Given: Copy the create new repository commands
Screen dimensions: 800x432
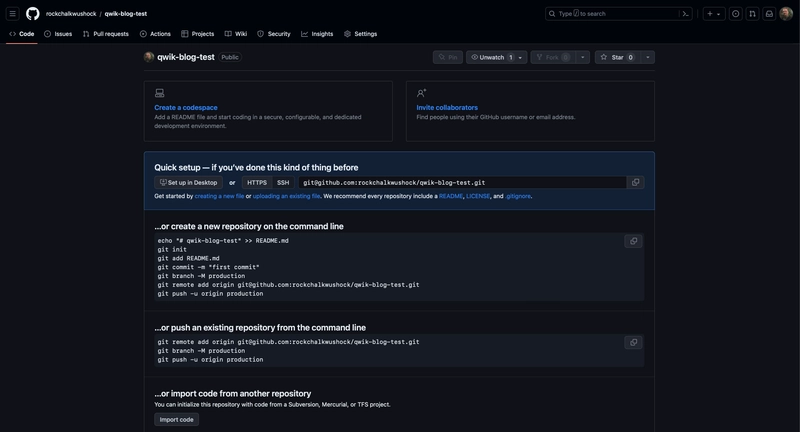Looking at the screenshot, I should [633, 241].
